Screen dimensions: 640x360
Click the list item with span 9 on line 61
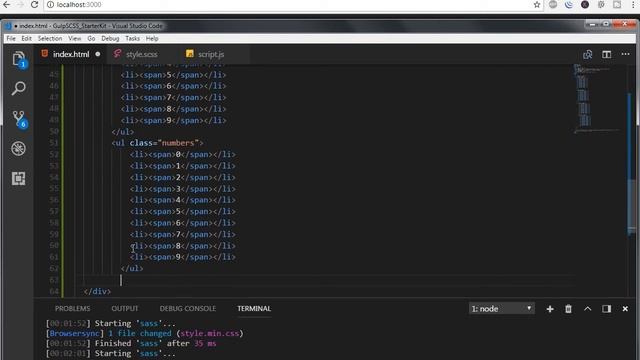(182, 257)
